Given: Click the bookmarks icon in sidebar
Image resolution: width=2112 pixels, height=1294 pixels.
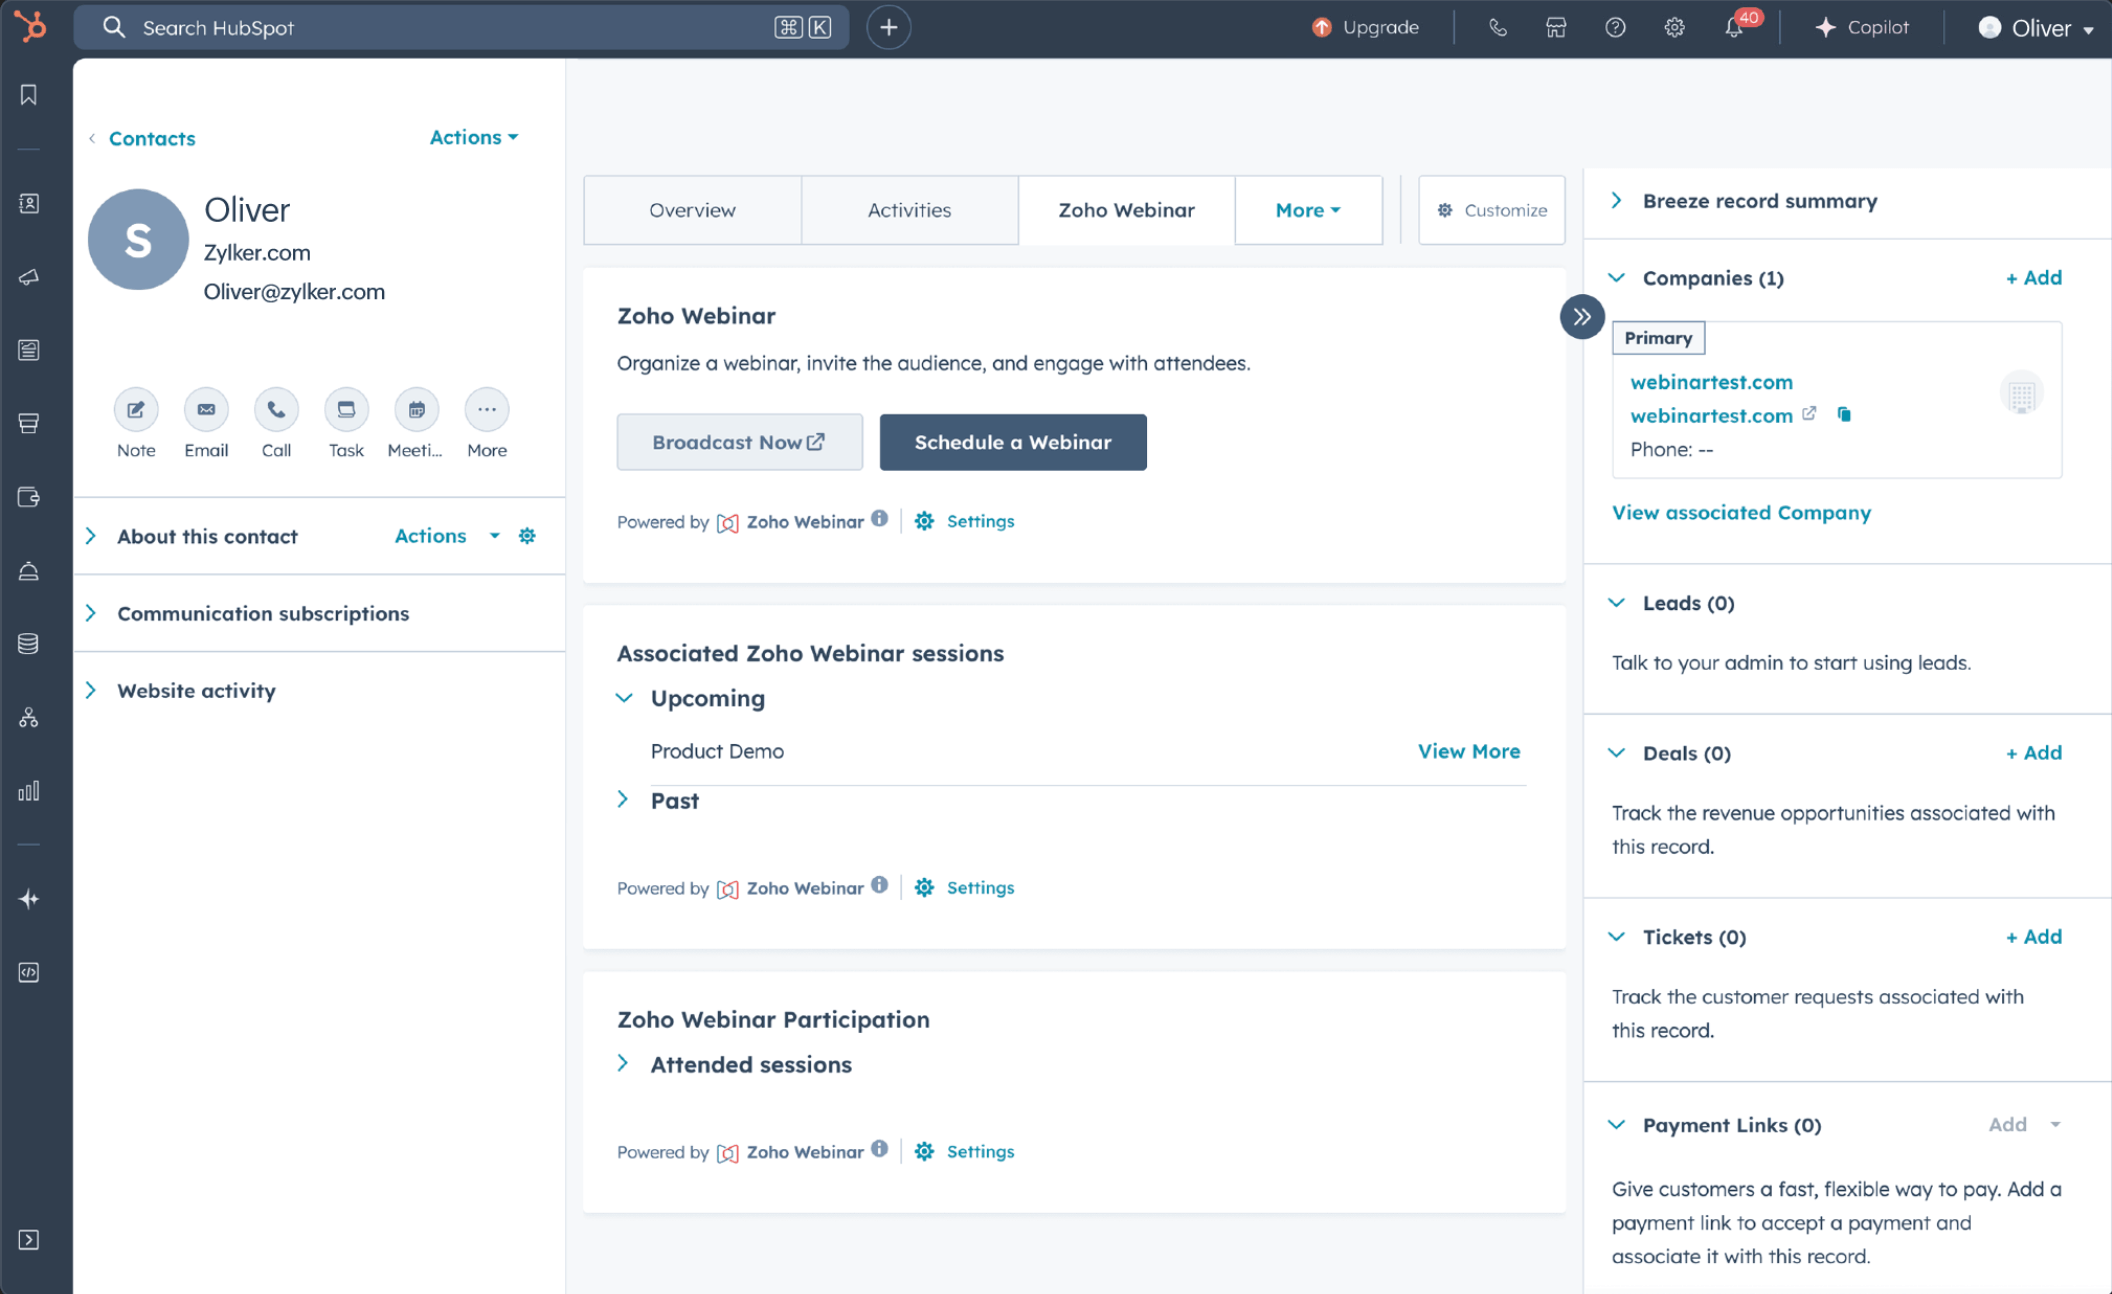Looking at the screenshot, I should (29, 95).
